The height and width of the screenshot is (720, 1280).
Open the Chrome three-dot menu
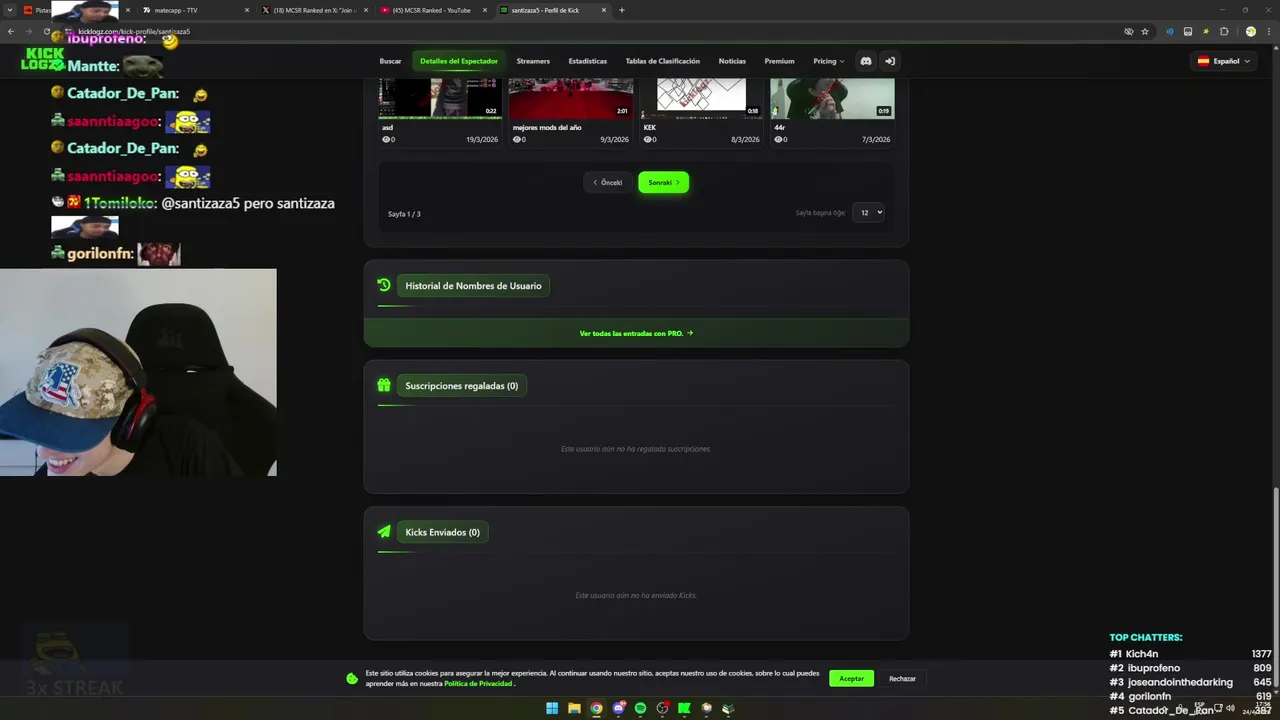click(1267, 31)
